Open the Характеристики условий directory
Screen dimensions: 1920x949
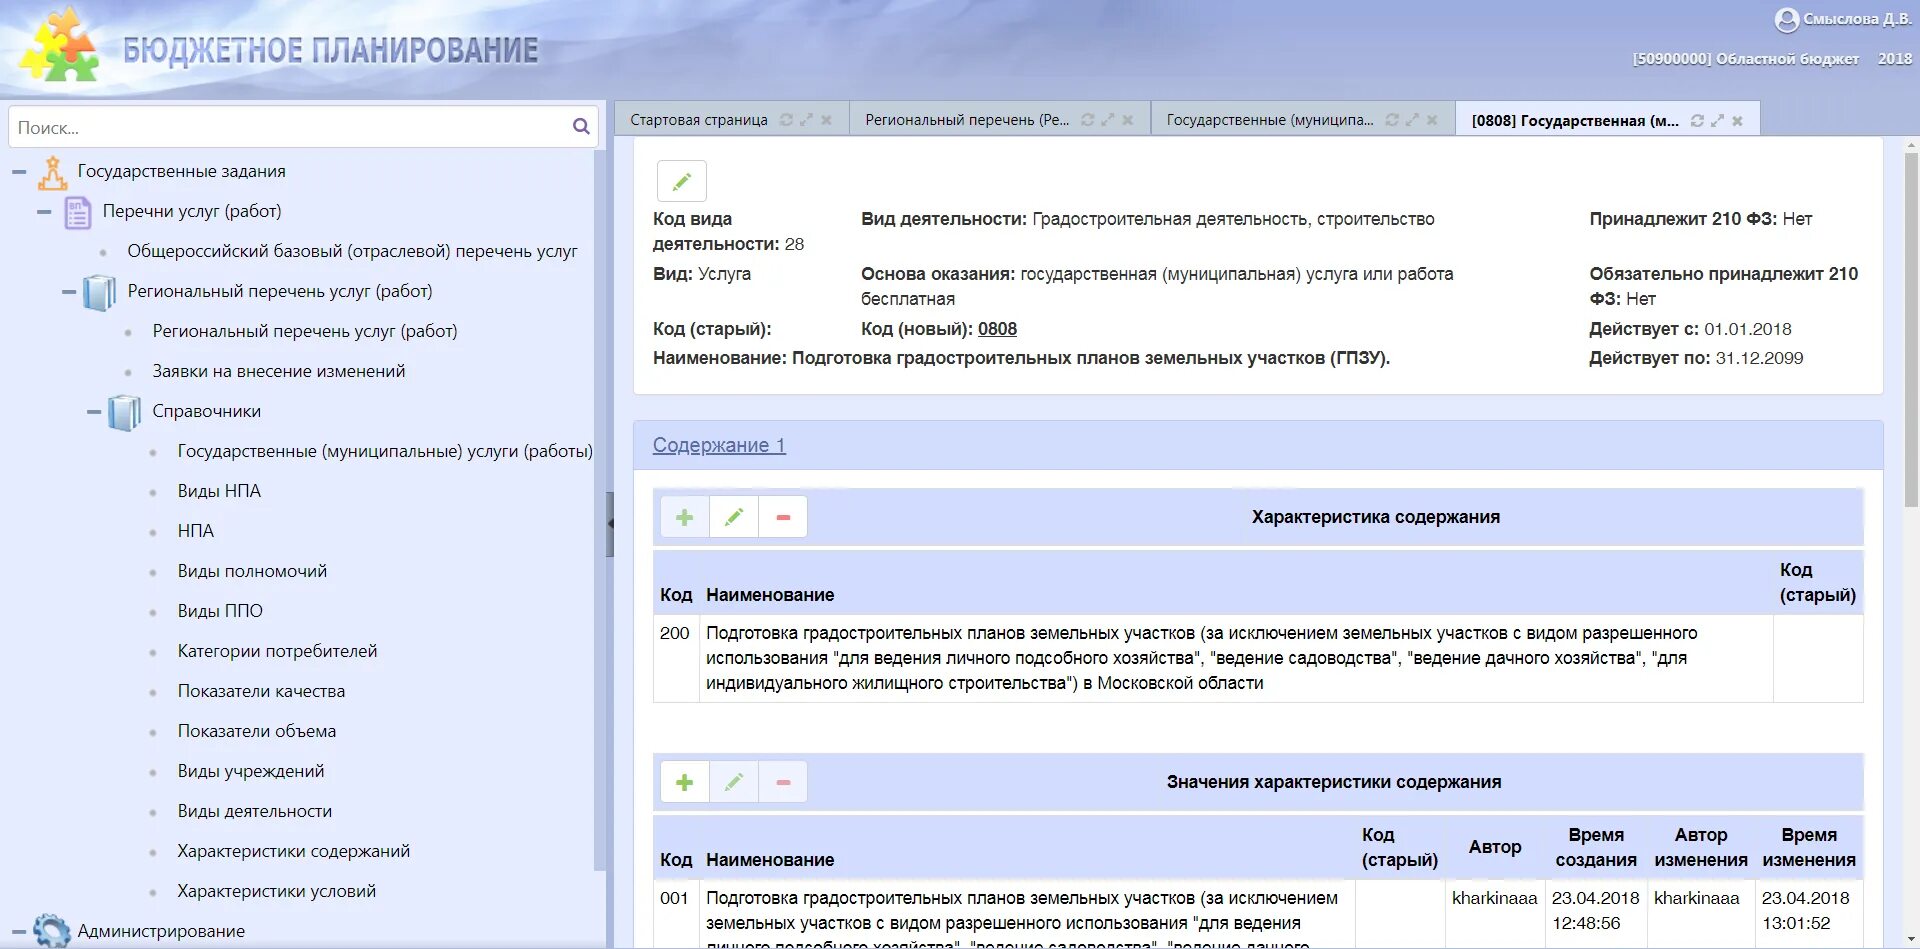[277, 891]
